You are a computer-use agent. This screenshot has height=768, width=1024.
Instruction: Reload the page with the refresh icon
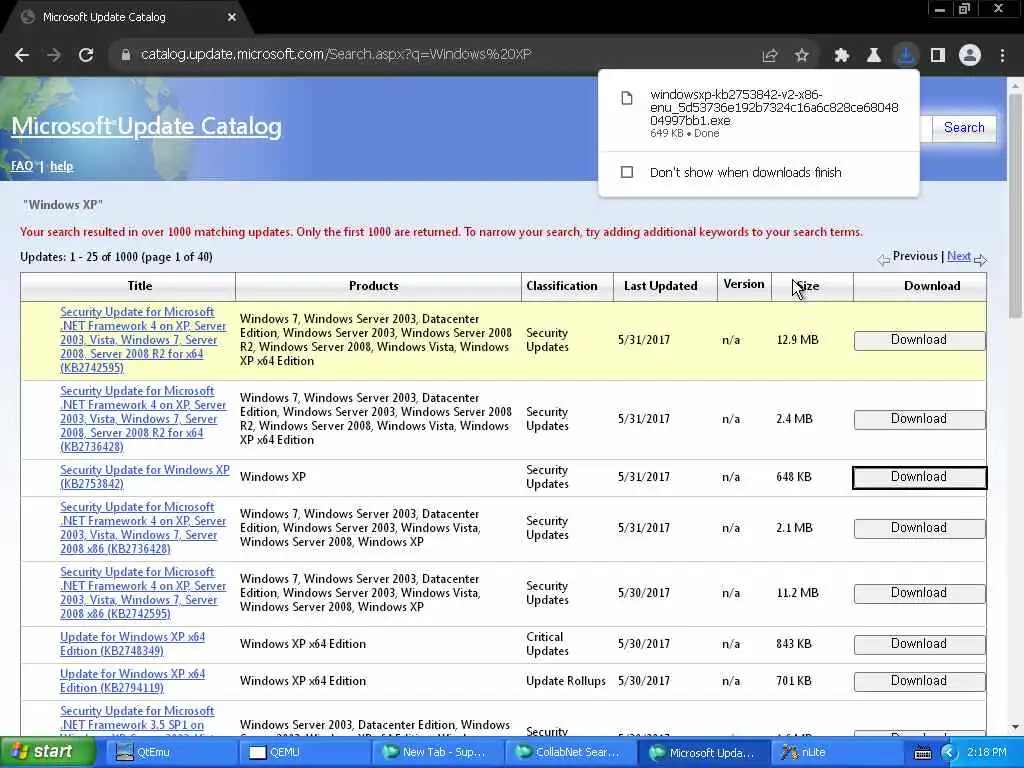(86, 55)
